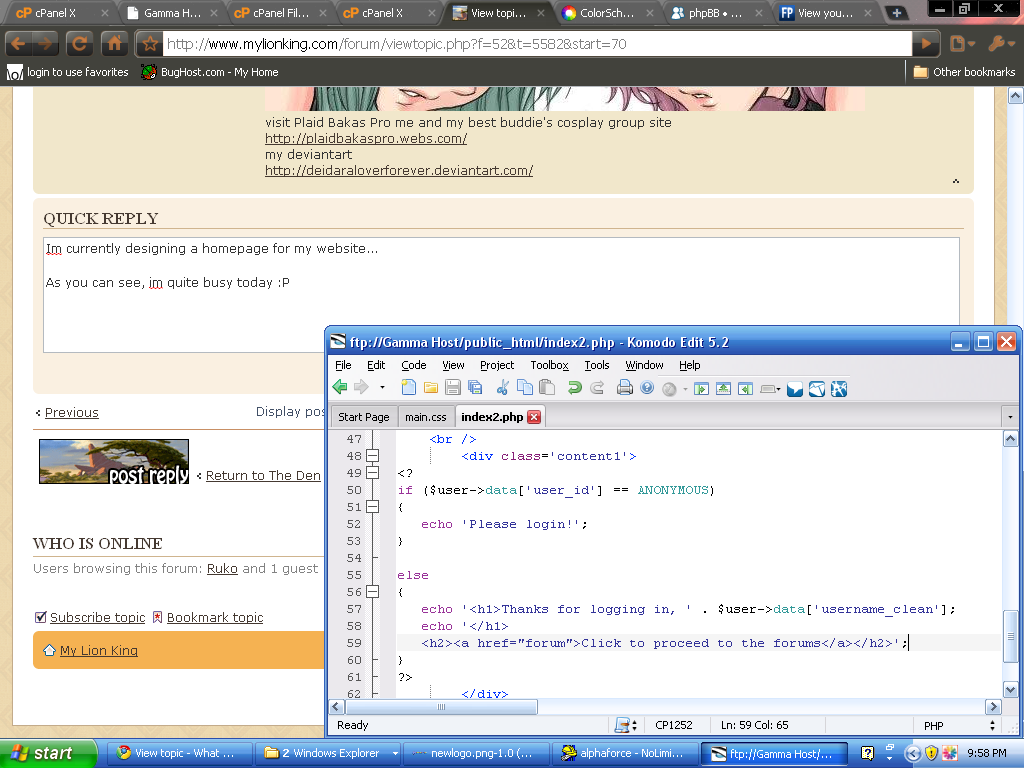Screen dimensions: 1024x768
Task: Click the Print icon in Komodo toolbar
Action: coord(625,388)
